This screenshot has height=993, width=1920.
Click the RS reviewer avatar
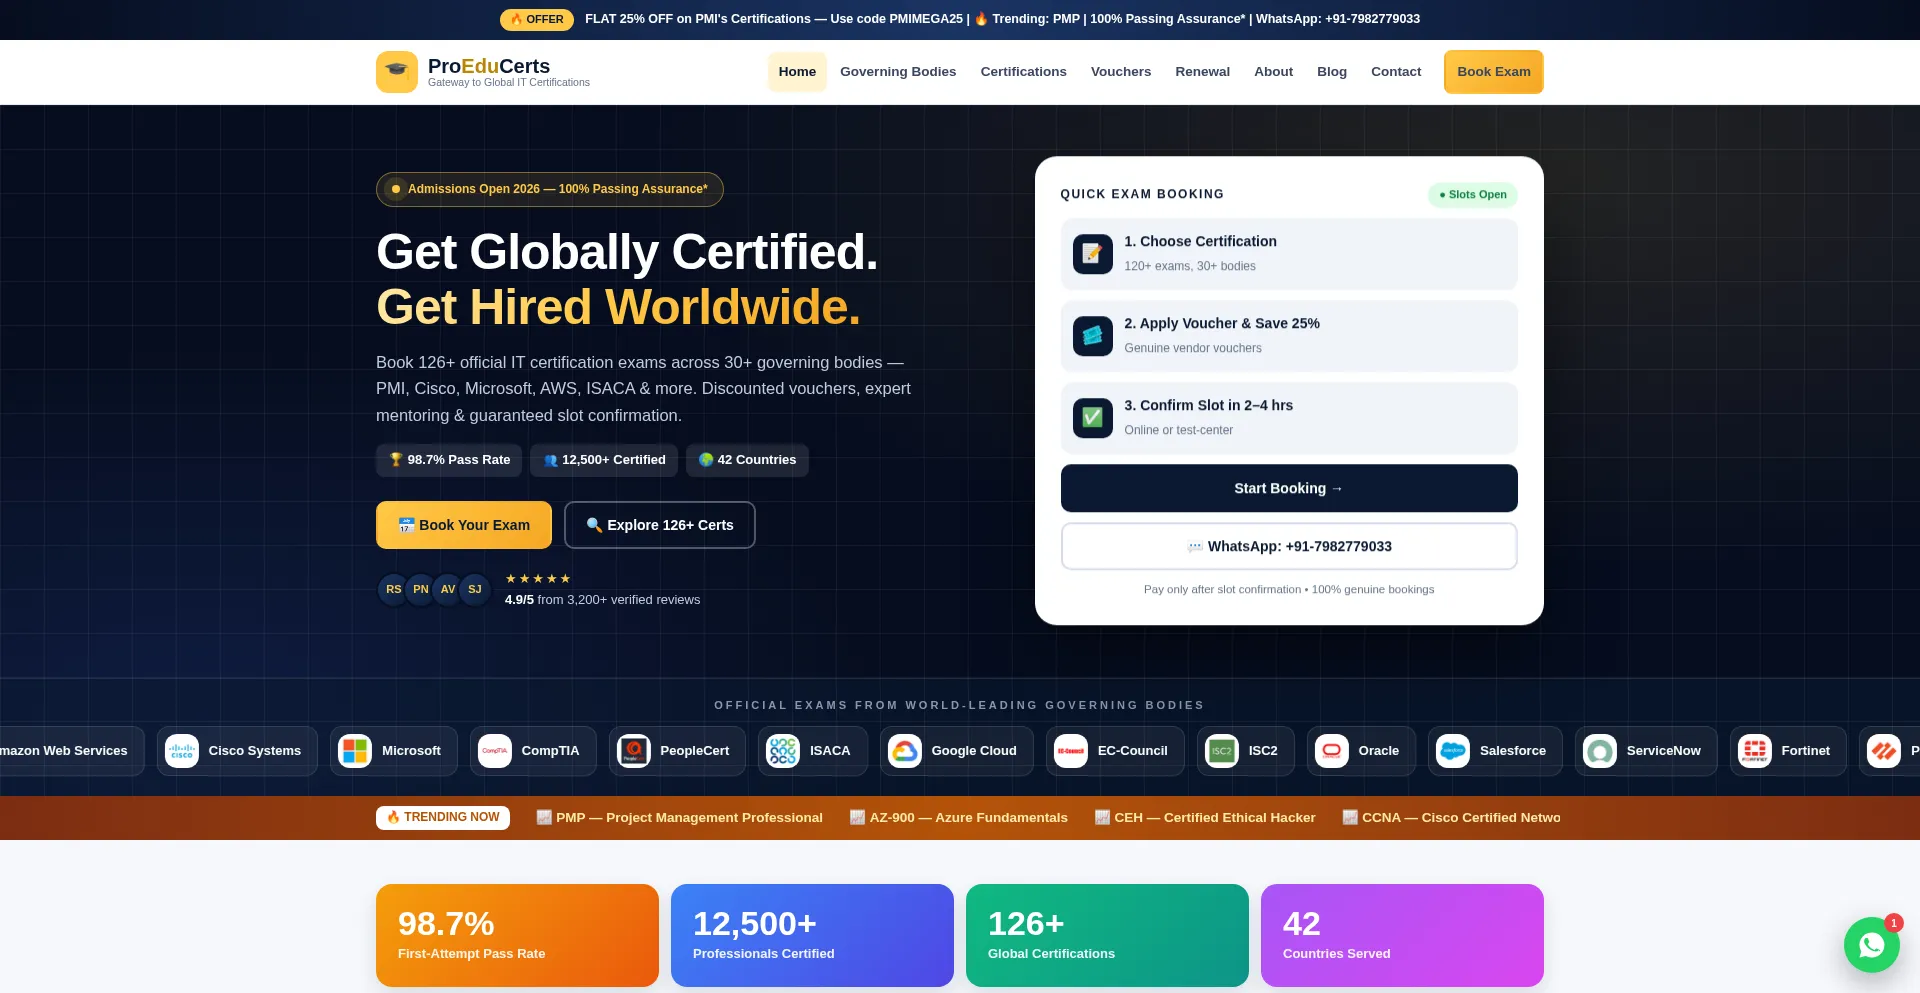point(393,590)
